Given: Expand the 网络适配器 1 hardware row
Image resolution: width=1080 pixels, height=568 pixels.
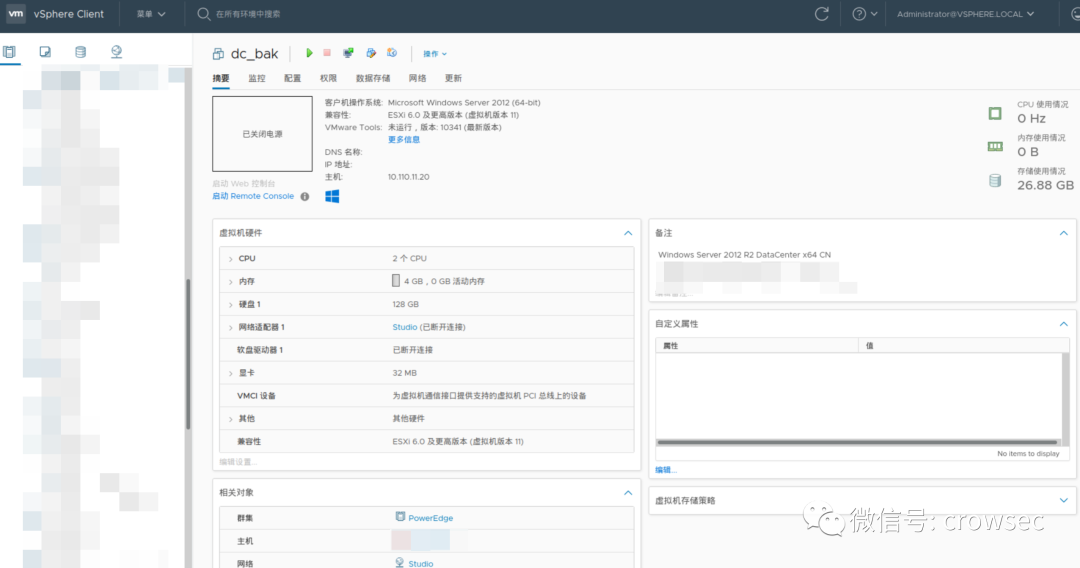Looking at the screenshot, I should tap(231, 328).
